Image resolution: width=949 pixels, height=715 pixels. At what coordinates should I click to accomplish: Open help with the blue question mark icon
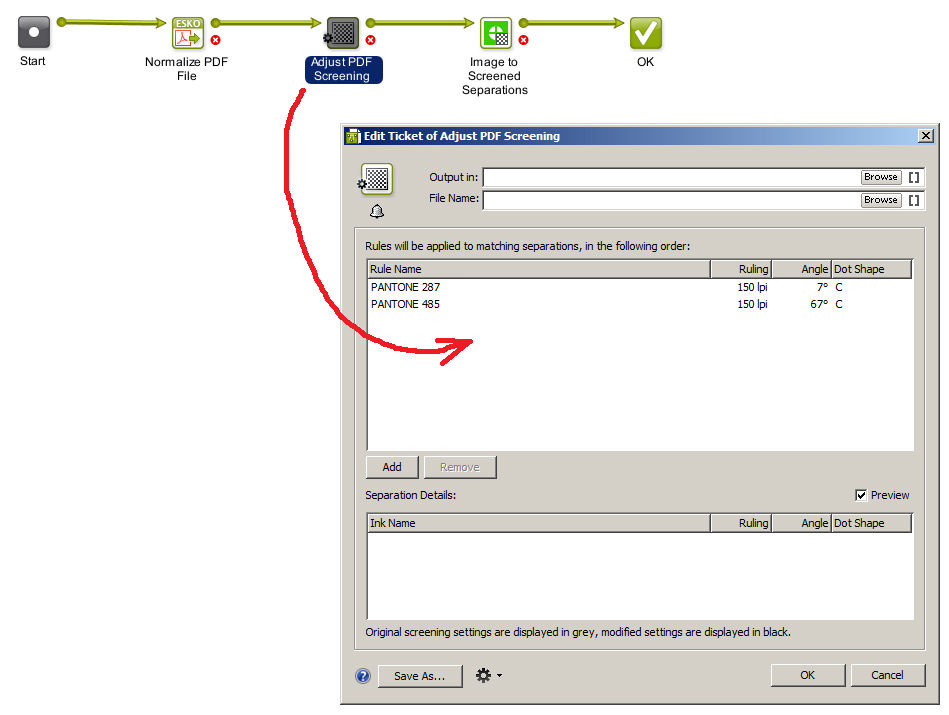coord(363,676)
